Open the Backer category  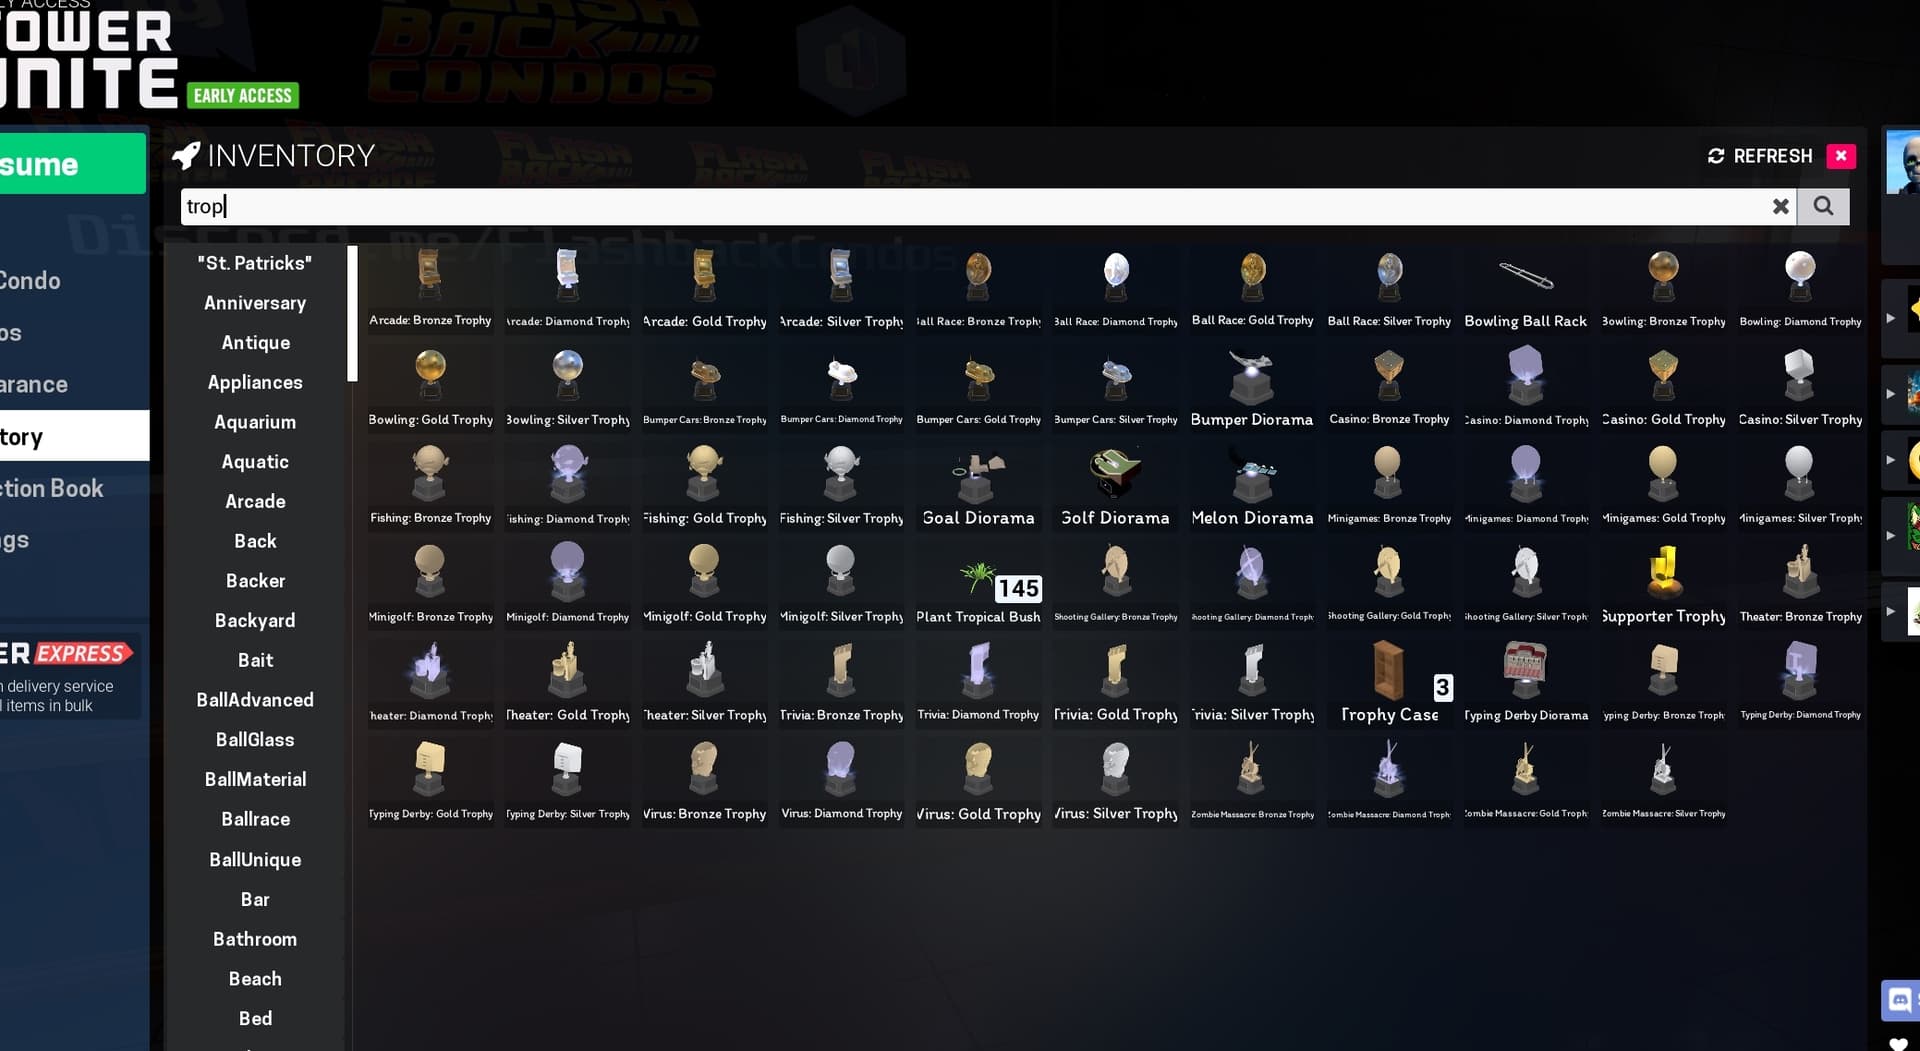tap(255, 581)
